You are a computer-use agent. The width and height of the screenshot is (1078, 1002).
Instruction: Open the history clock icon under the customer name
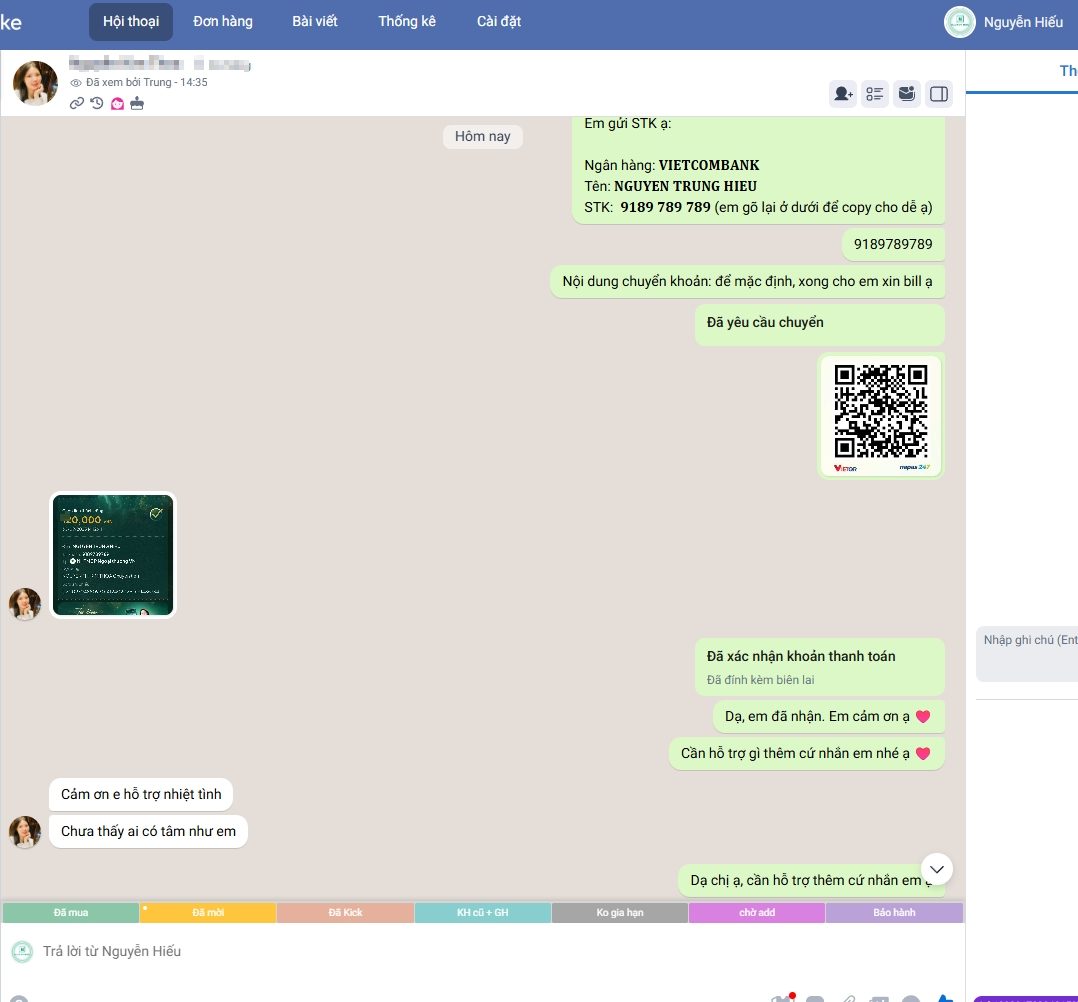pos(97,103)
